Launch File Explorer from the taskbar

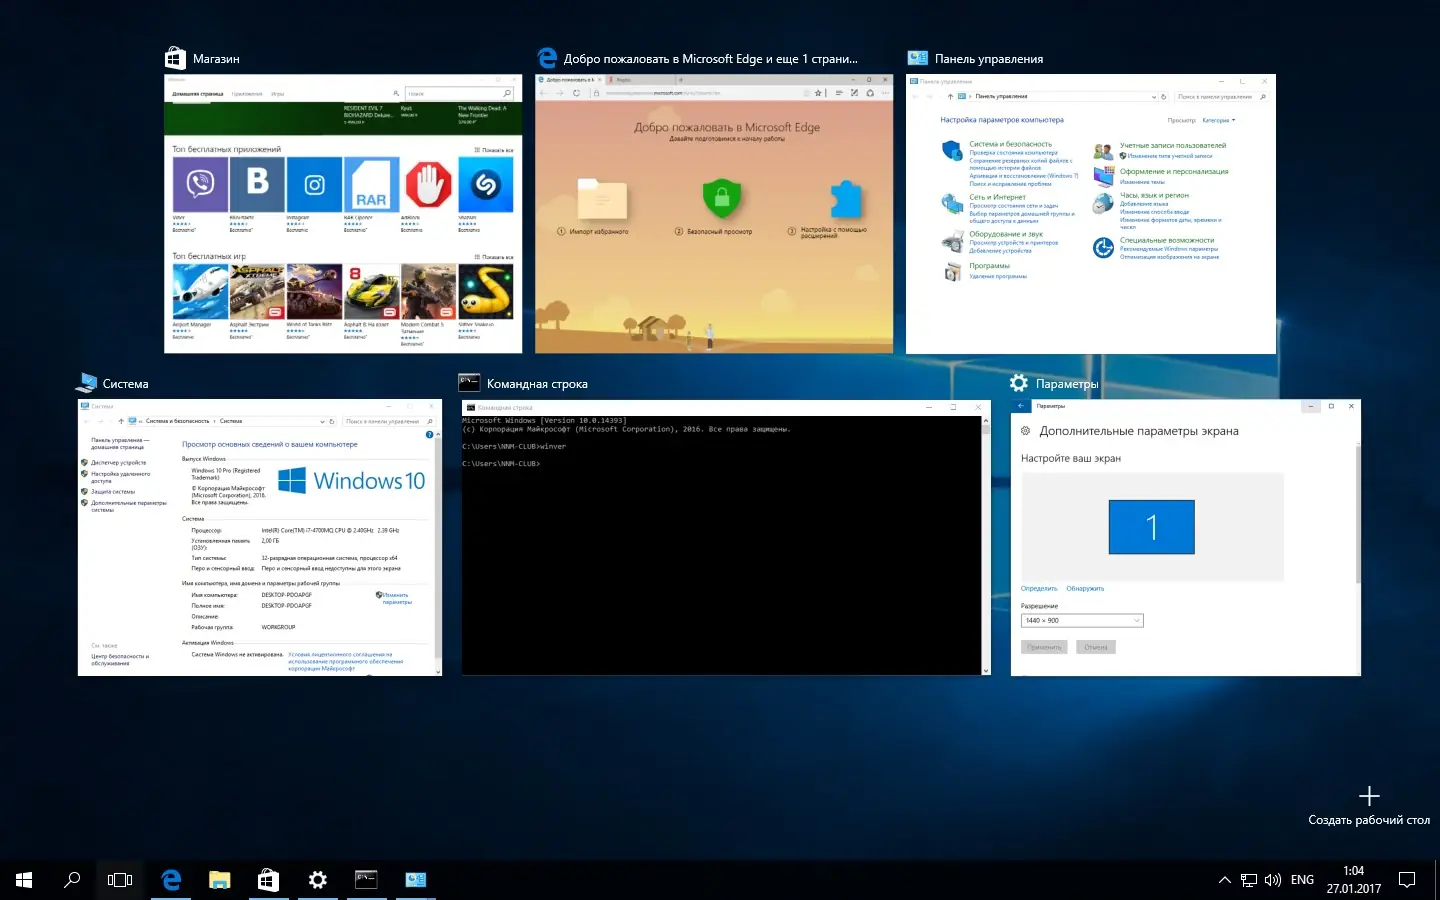(x=219, y=880)
